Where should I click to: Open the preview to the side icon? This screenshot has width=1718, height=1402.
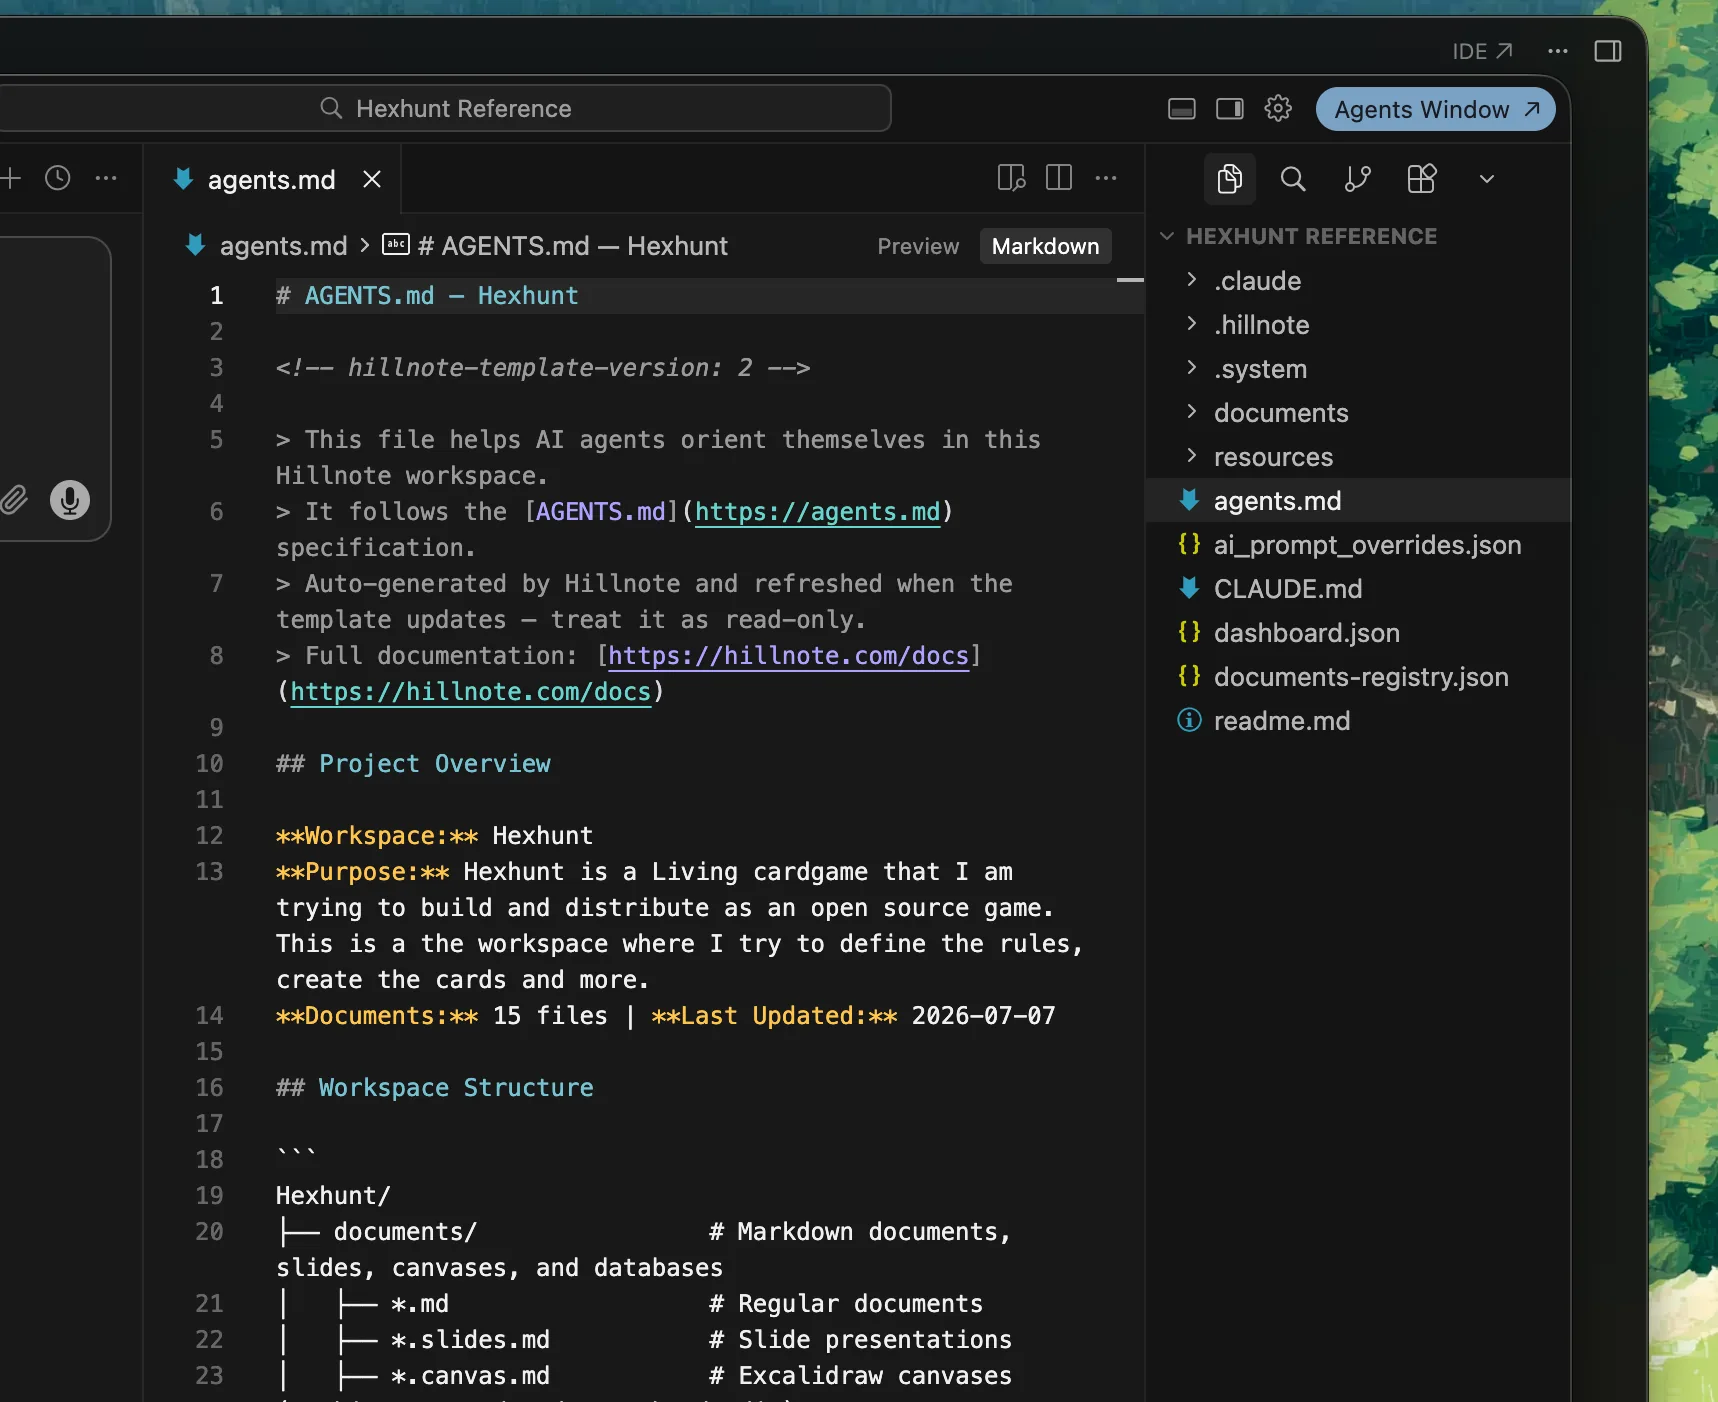pos(1012,178)
